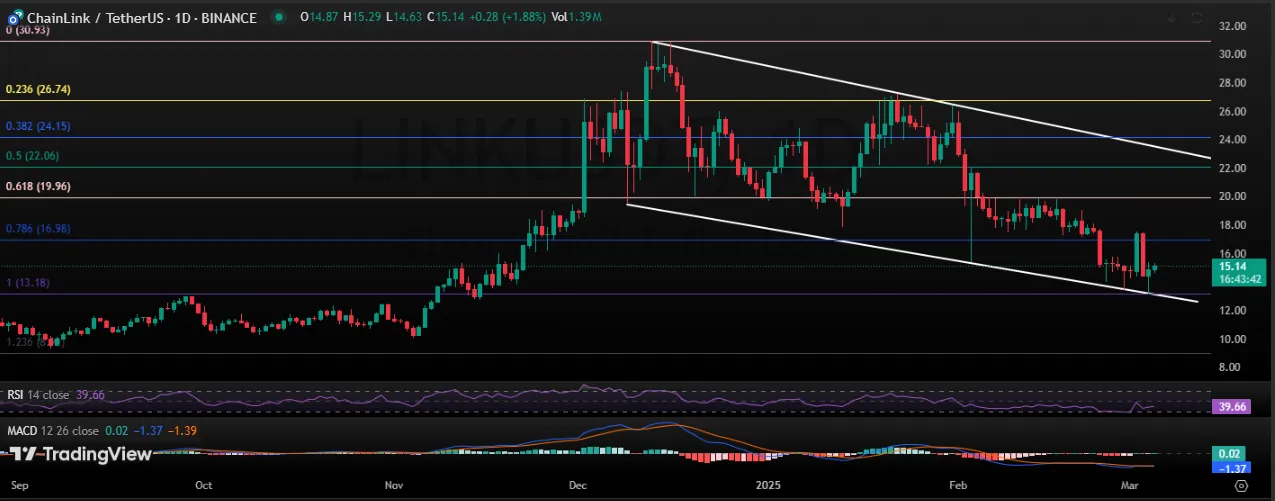Click the high value H15.29 readout
The image size is (1275, 501).
click(x=361, y=18)
